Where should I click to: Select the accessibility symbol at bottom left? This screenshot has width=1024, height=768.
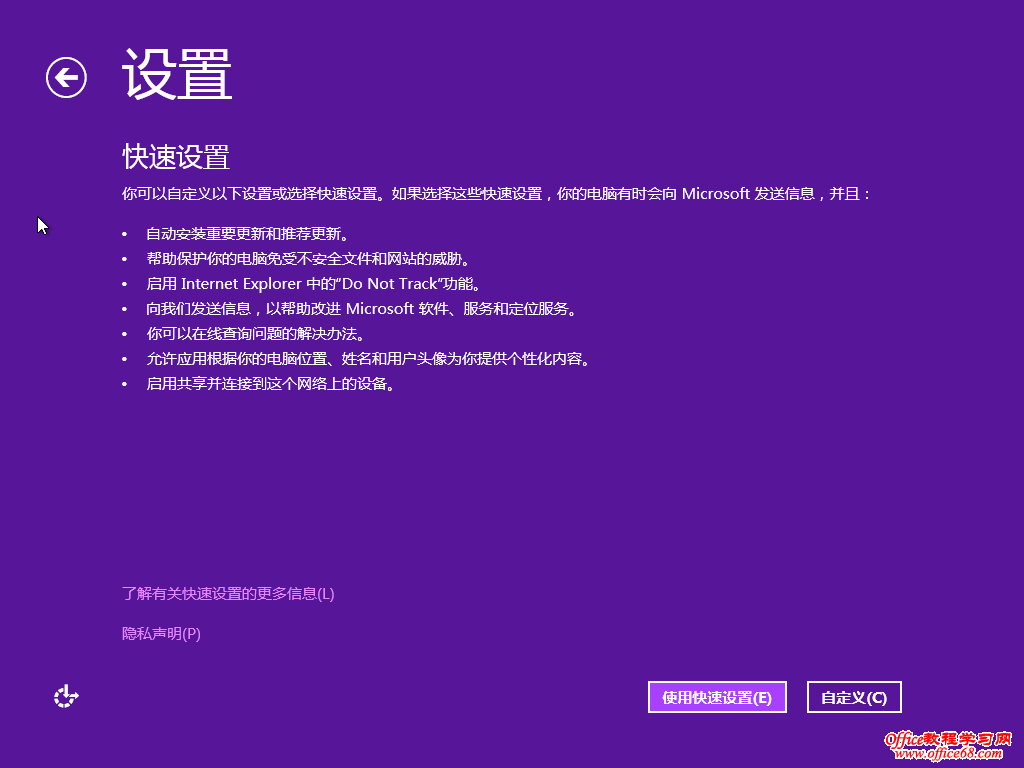point(65,696)
